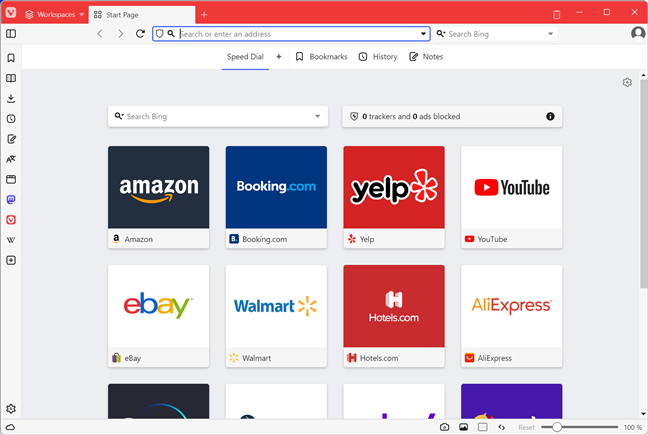Viewport: 648px width, 435px height.
Task: Open the Hotels.com speed dial
Action: 394,316
